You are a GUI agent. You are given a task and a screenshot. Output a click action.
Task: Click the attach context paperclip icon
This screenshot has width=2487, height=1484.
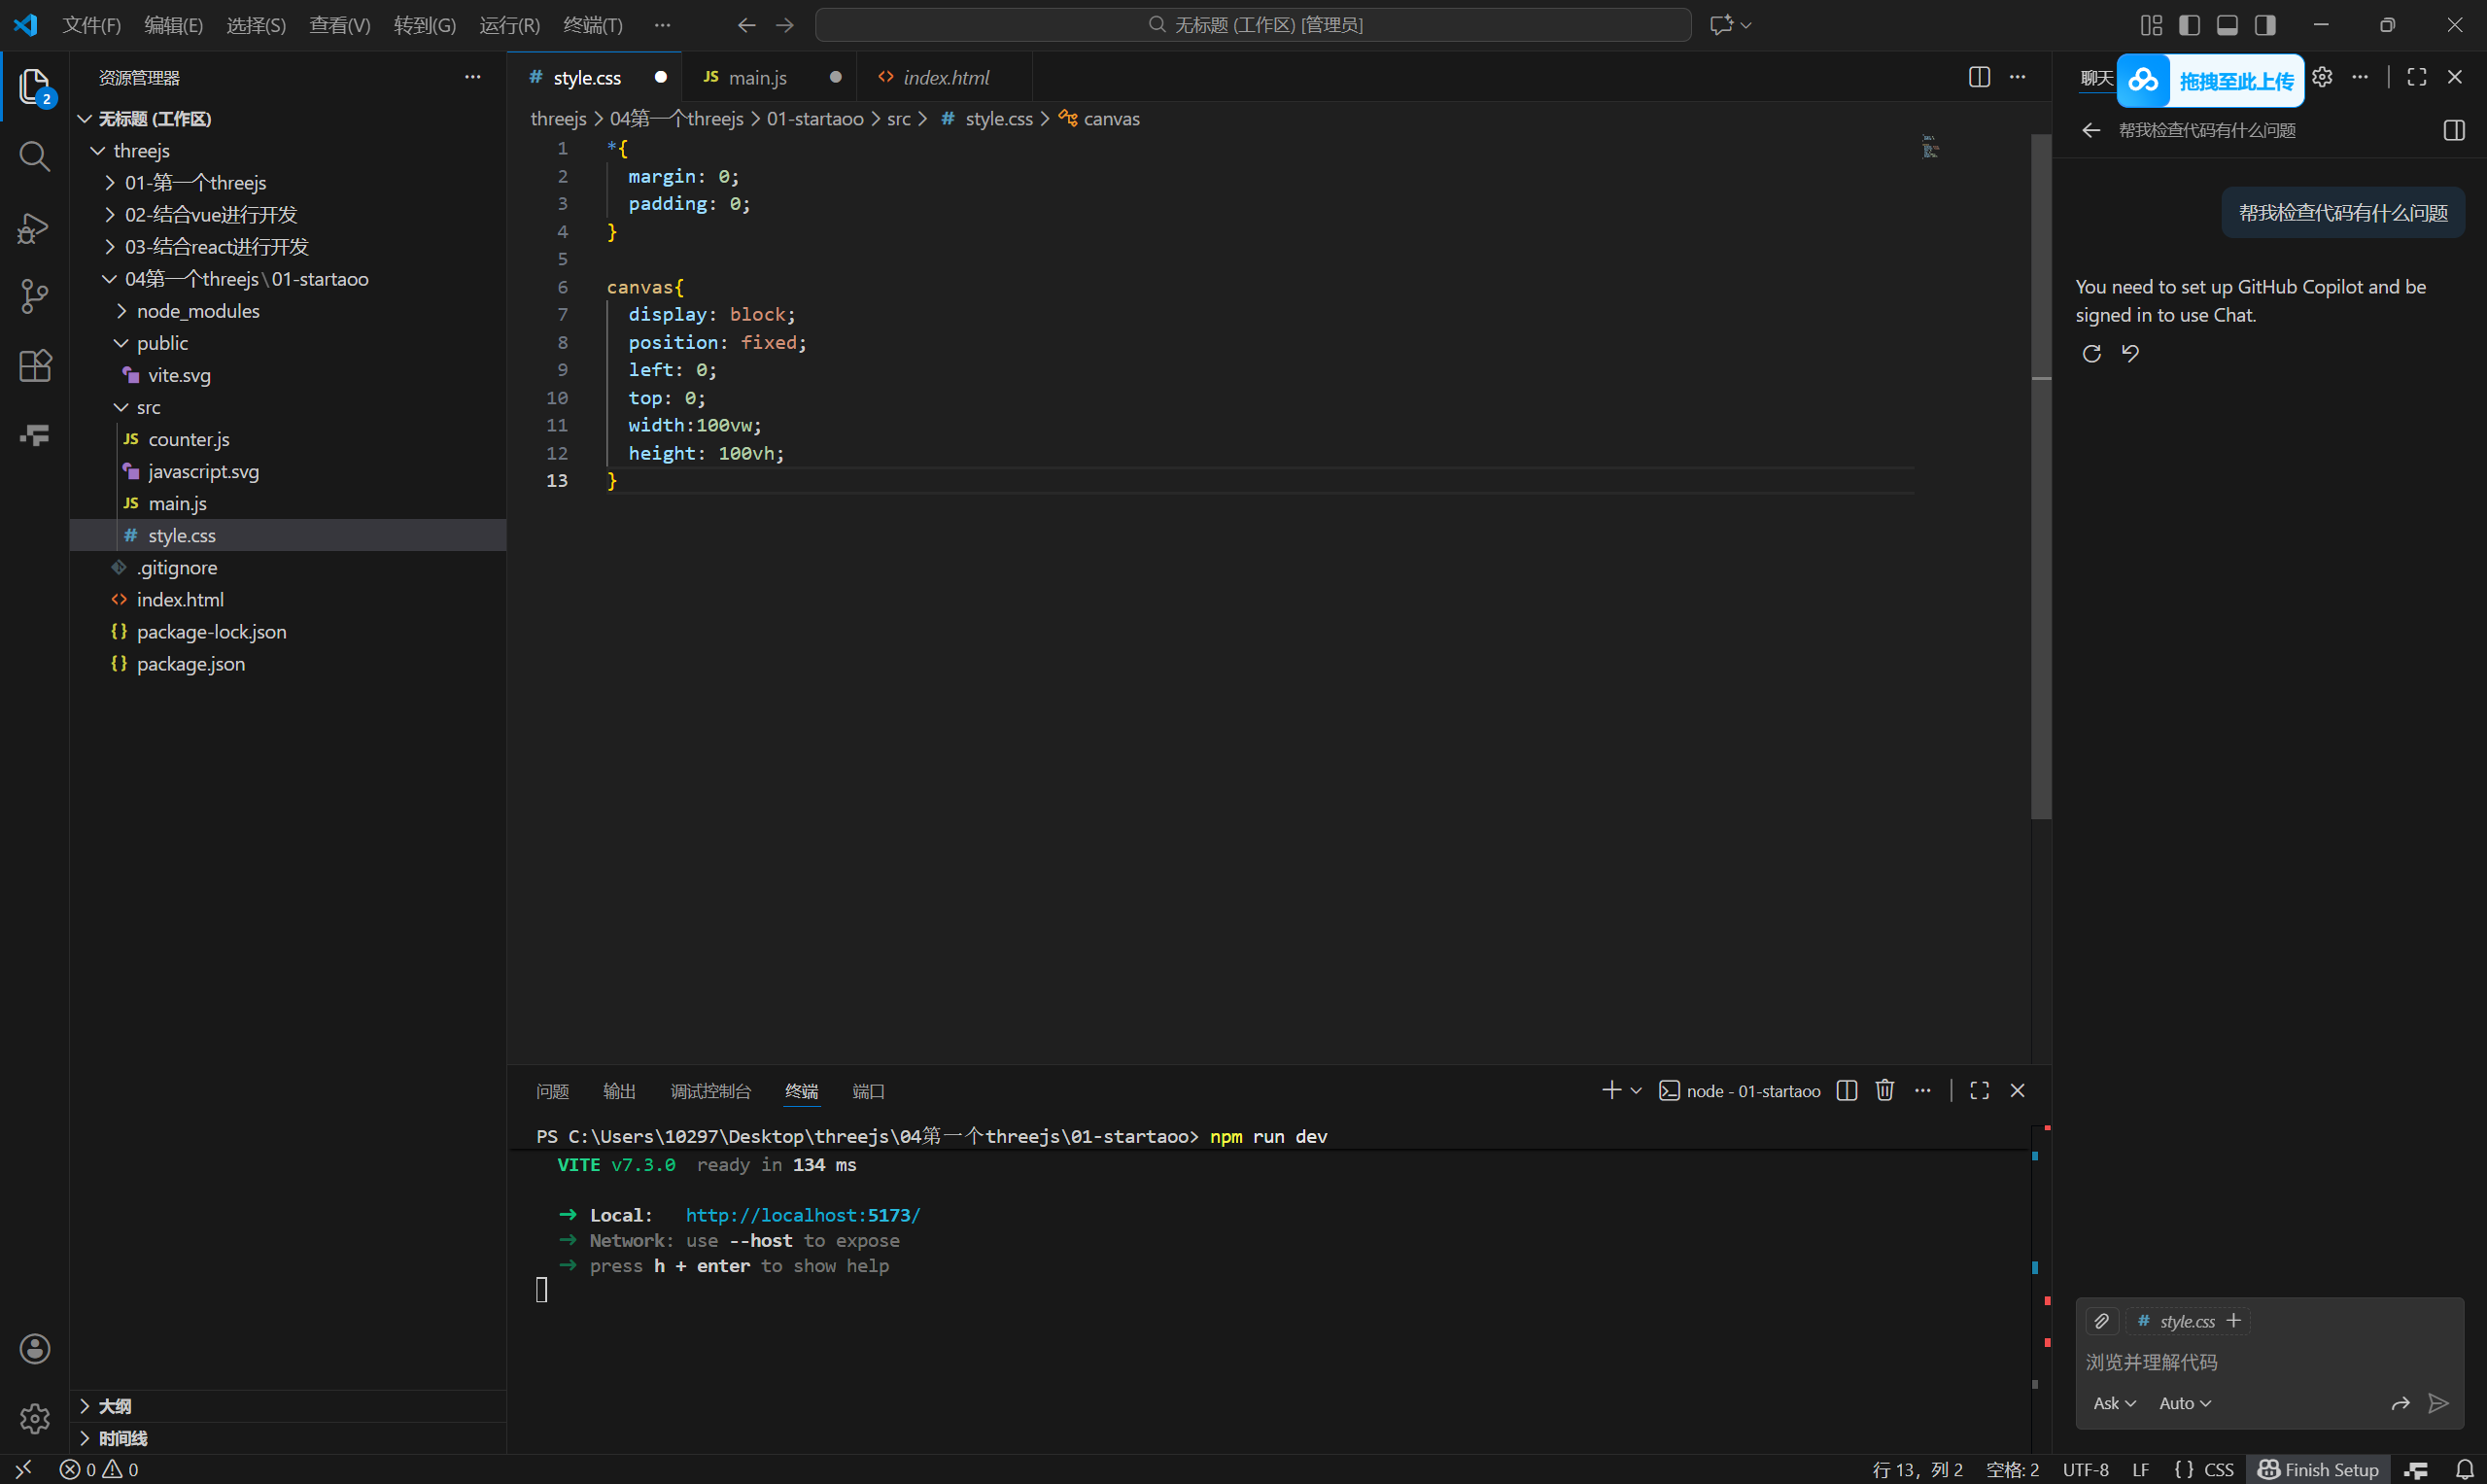pyautogui.click(x=2101, y=1321)
